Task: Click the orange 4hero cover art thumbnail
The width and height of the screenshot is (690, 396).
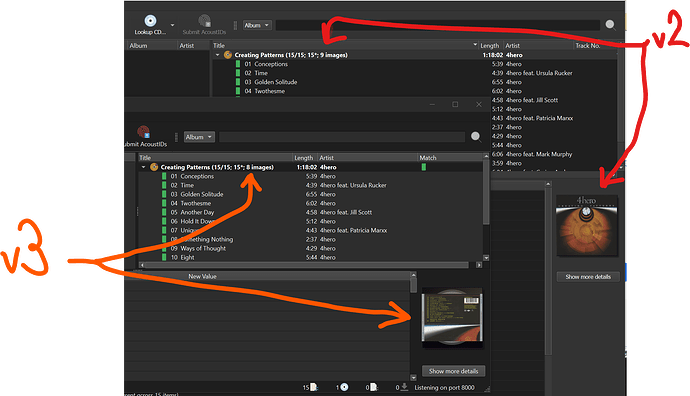Action: (x=587, y=226)
